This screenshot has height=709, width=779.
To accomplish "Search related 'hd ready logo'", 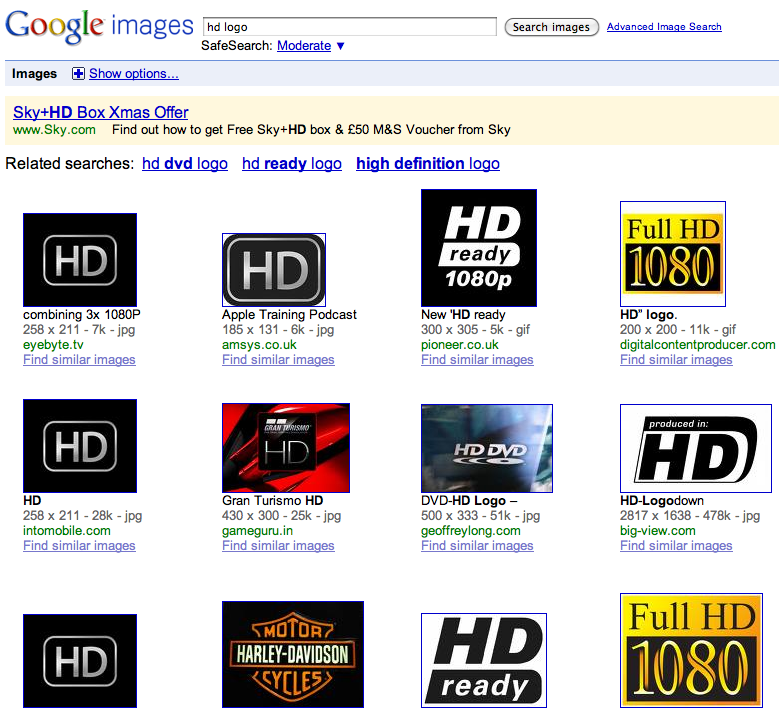I will 292,163.
